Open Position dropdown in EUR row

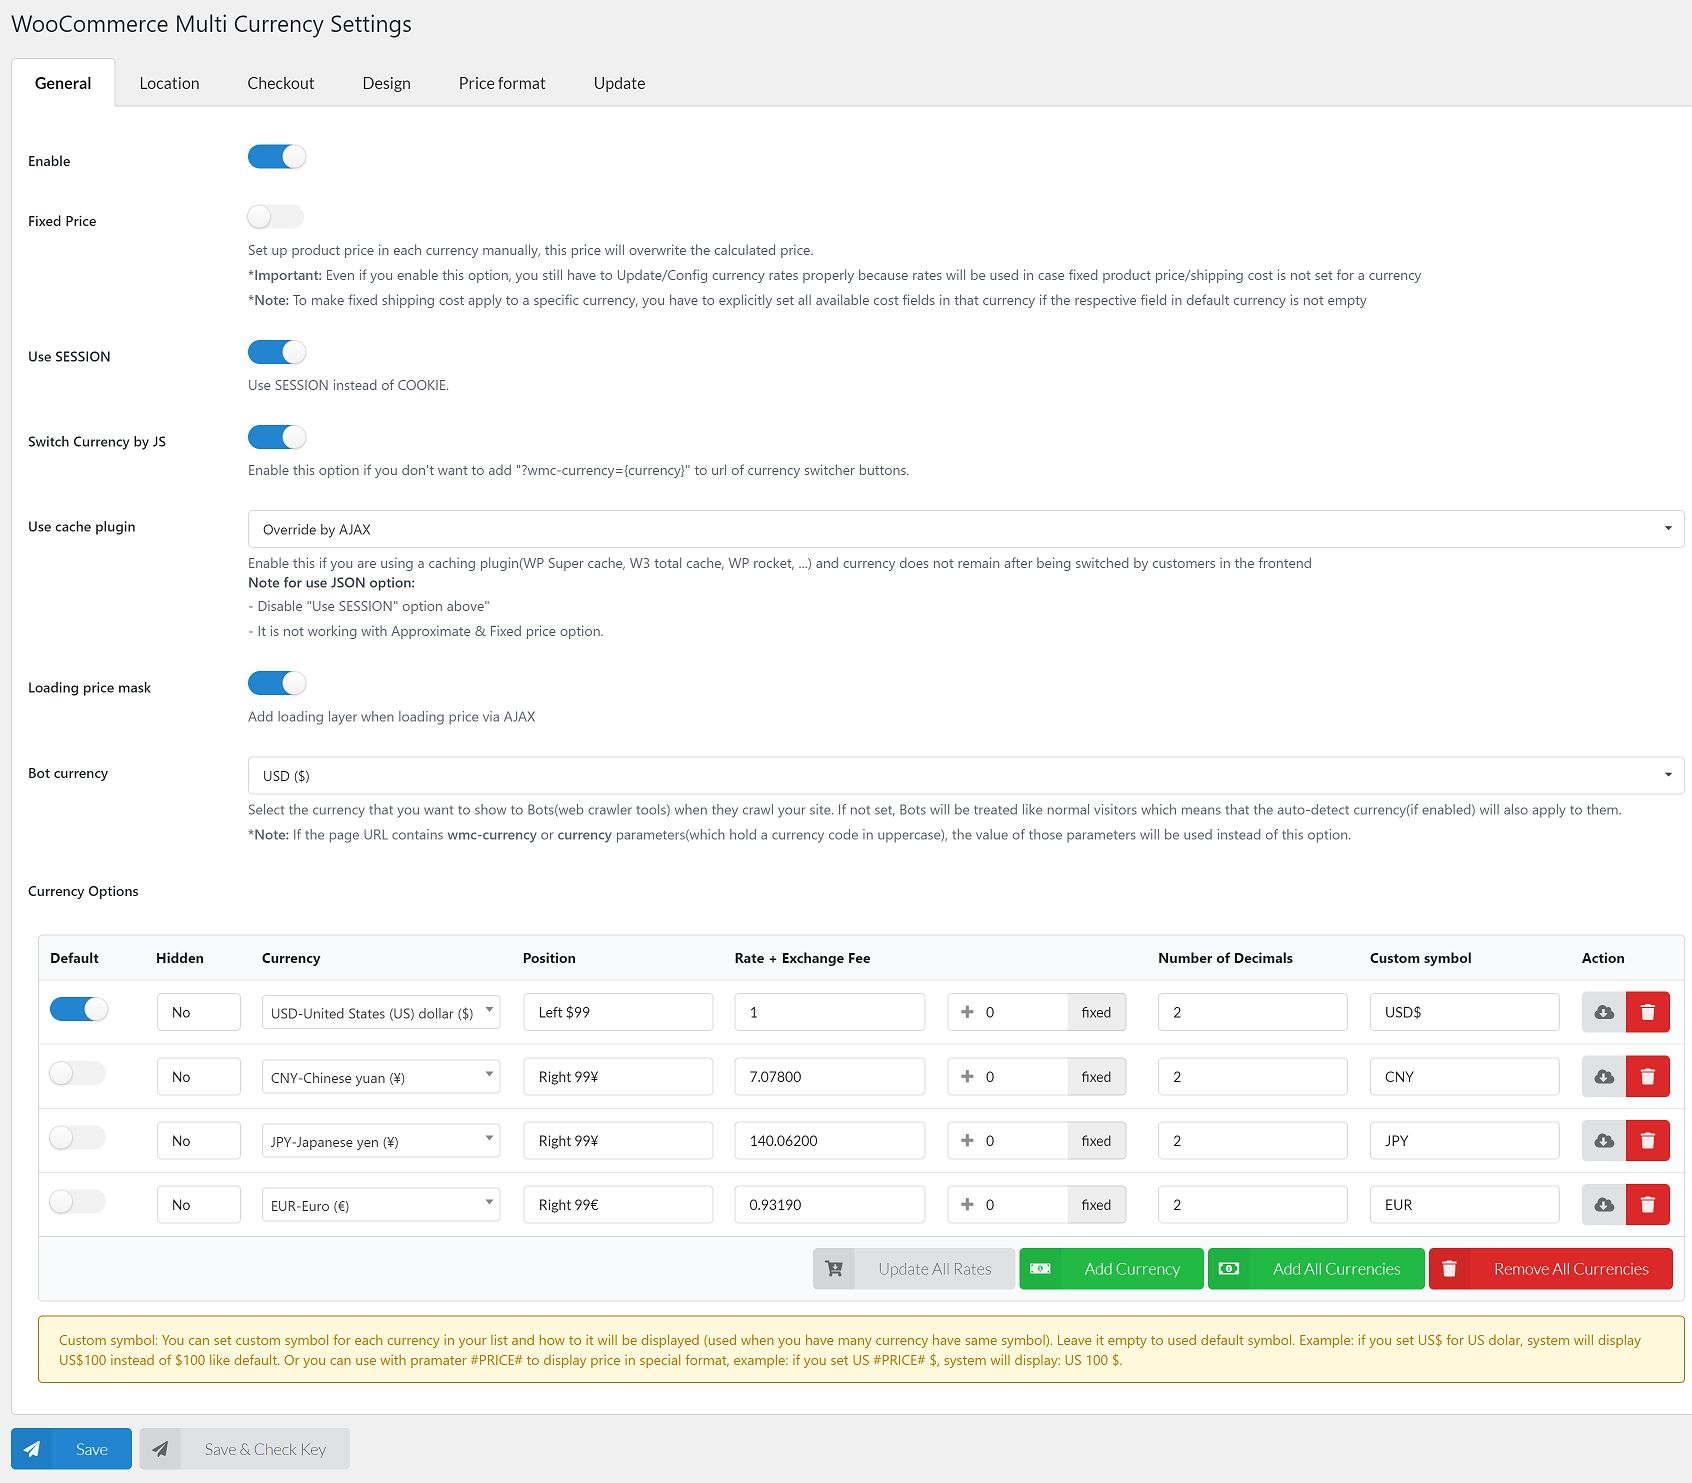618,1204
